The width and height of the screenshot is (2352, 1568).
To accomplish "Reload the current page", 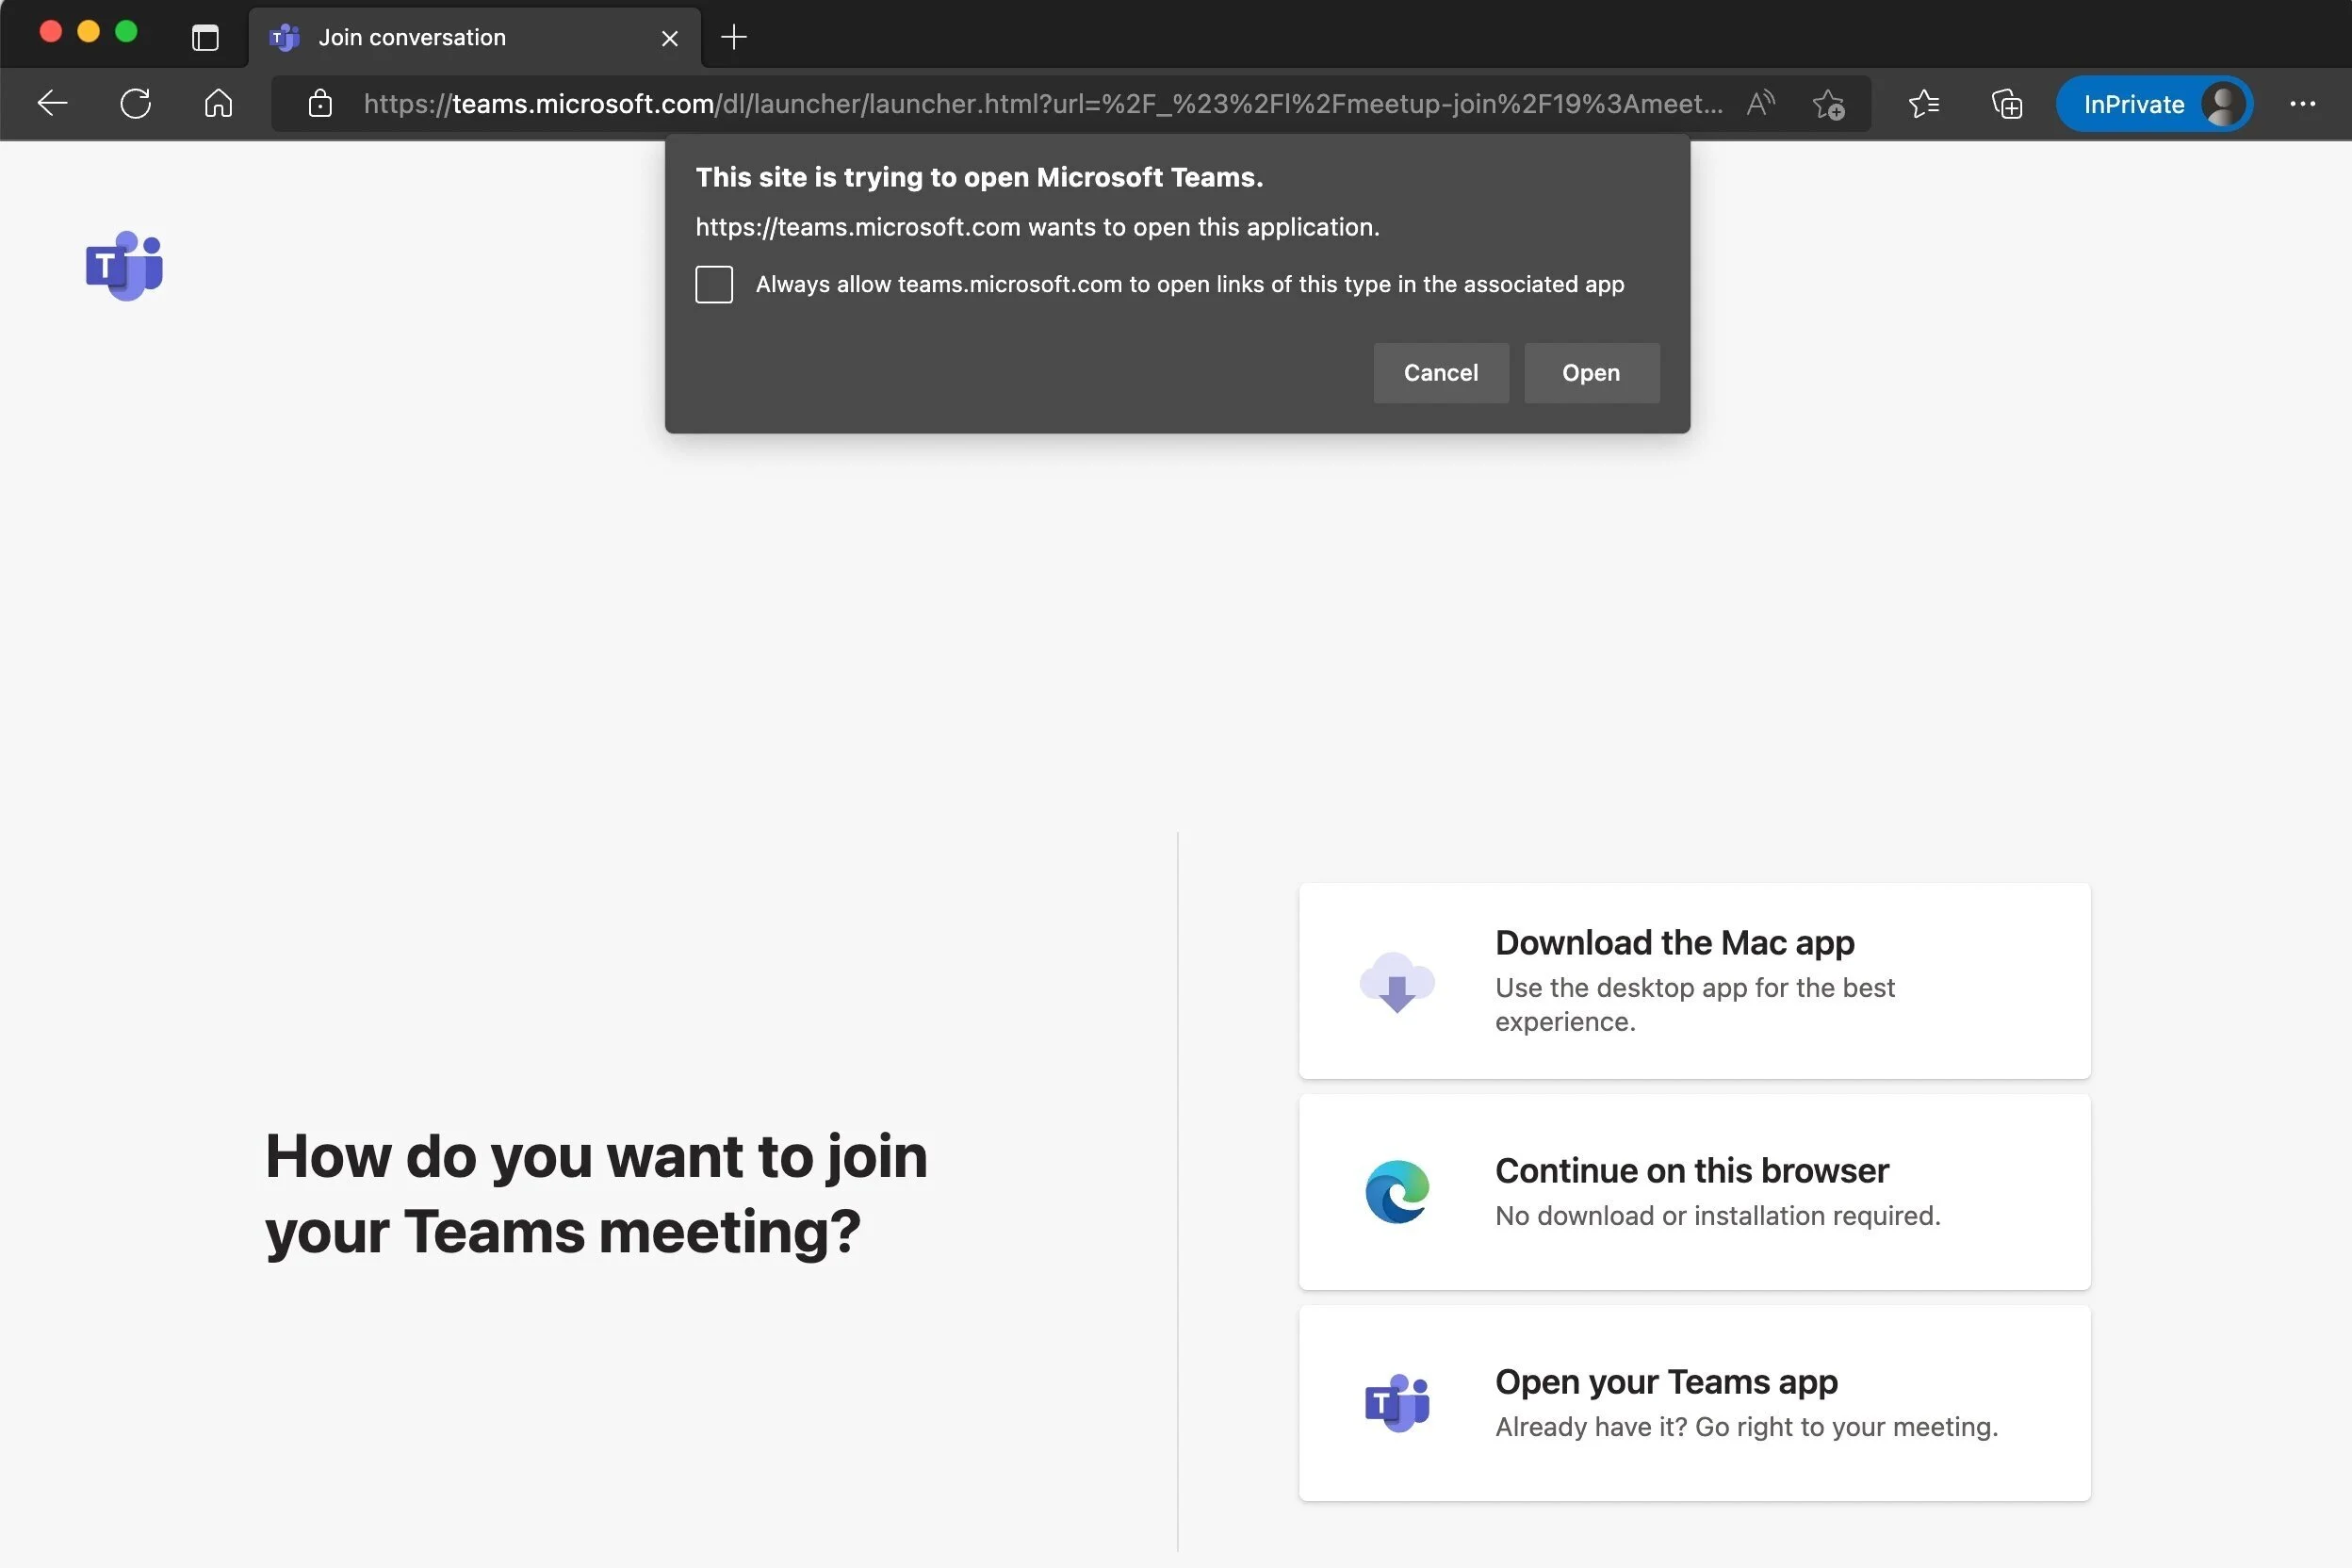I will pyautogui.click(x=135, y=103).
